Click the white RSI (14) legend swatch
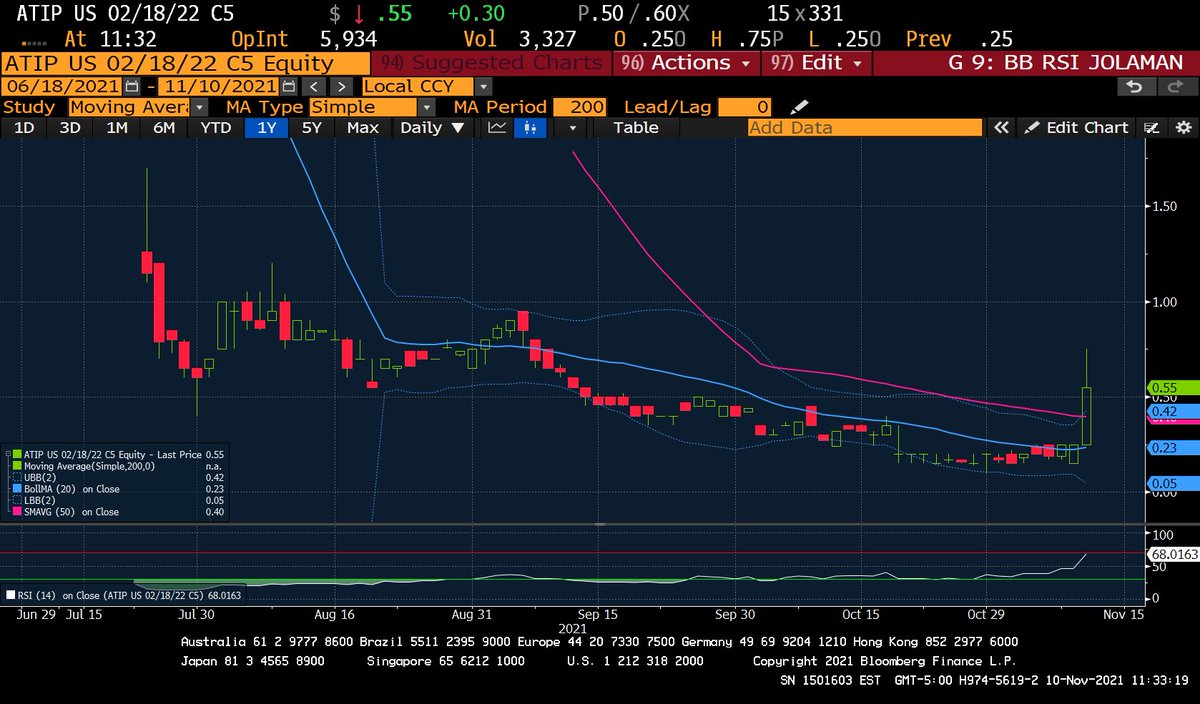 coord(11,595)
